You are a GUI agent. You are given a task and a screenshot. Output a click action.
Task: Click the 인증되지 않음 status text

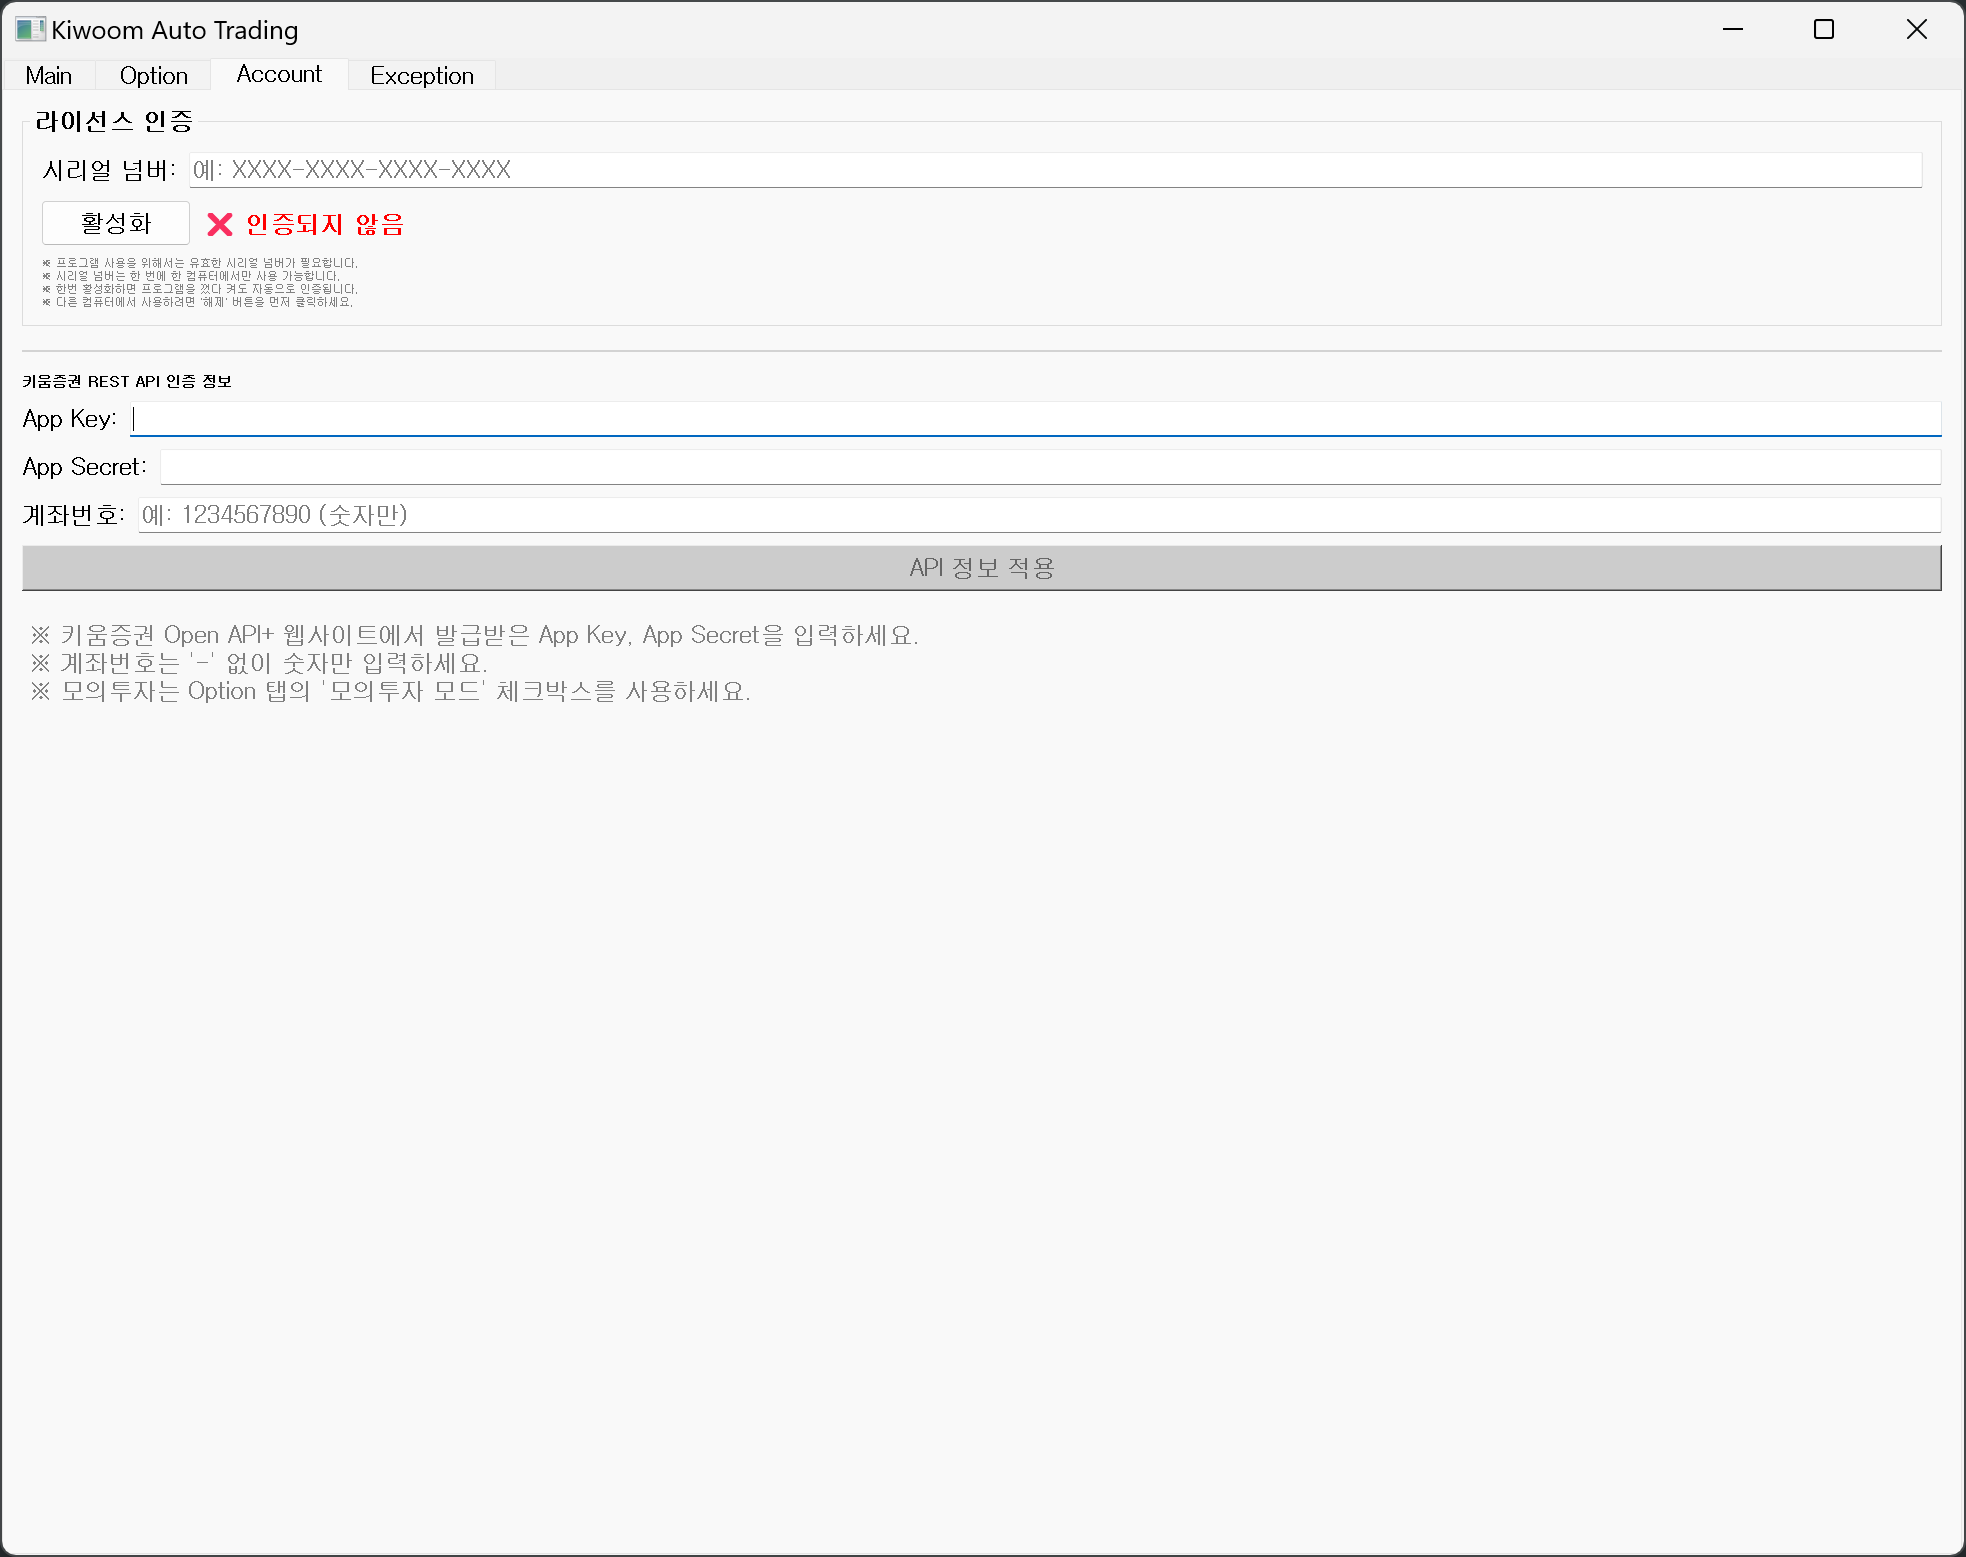click(325, 224)
